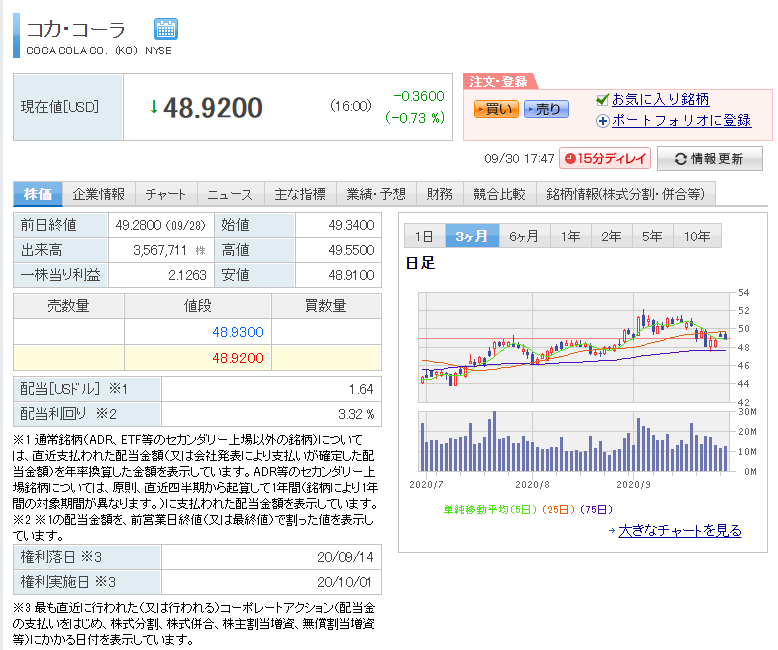
Task: Switch chart to 6ヶ月 range
Action: click(524, 236)
